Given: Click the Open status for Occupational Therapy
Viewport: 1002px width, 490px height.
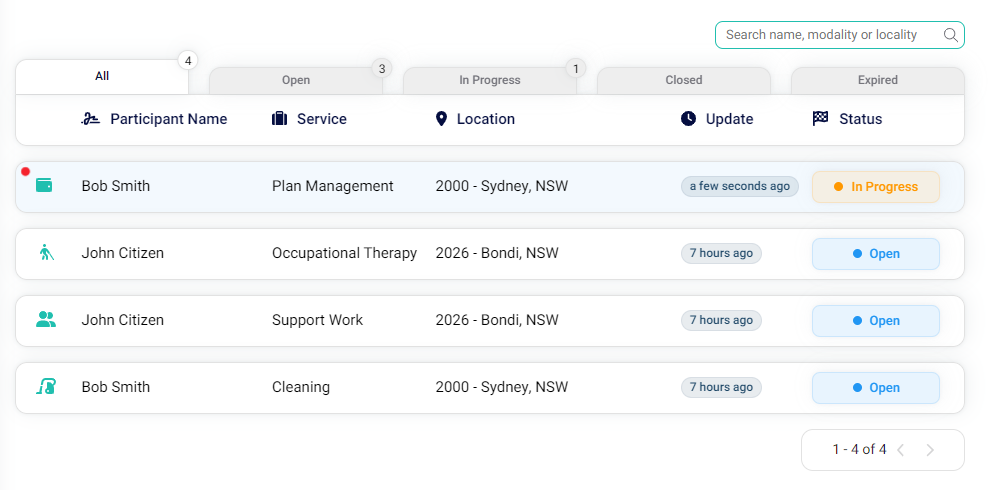Looking at the screenshot, I should tap(876, 254).
